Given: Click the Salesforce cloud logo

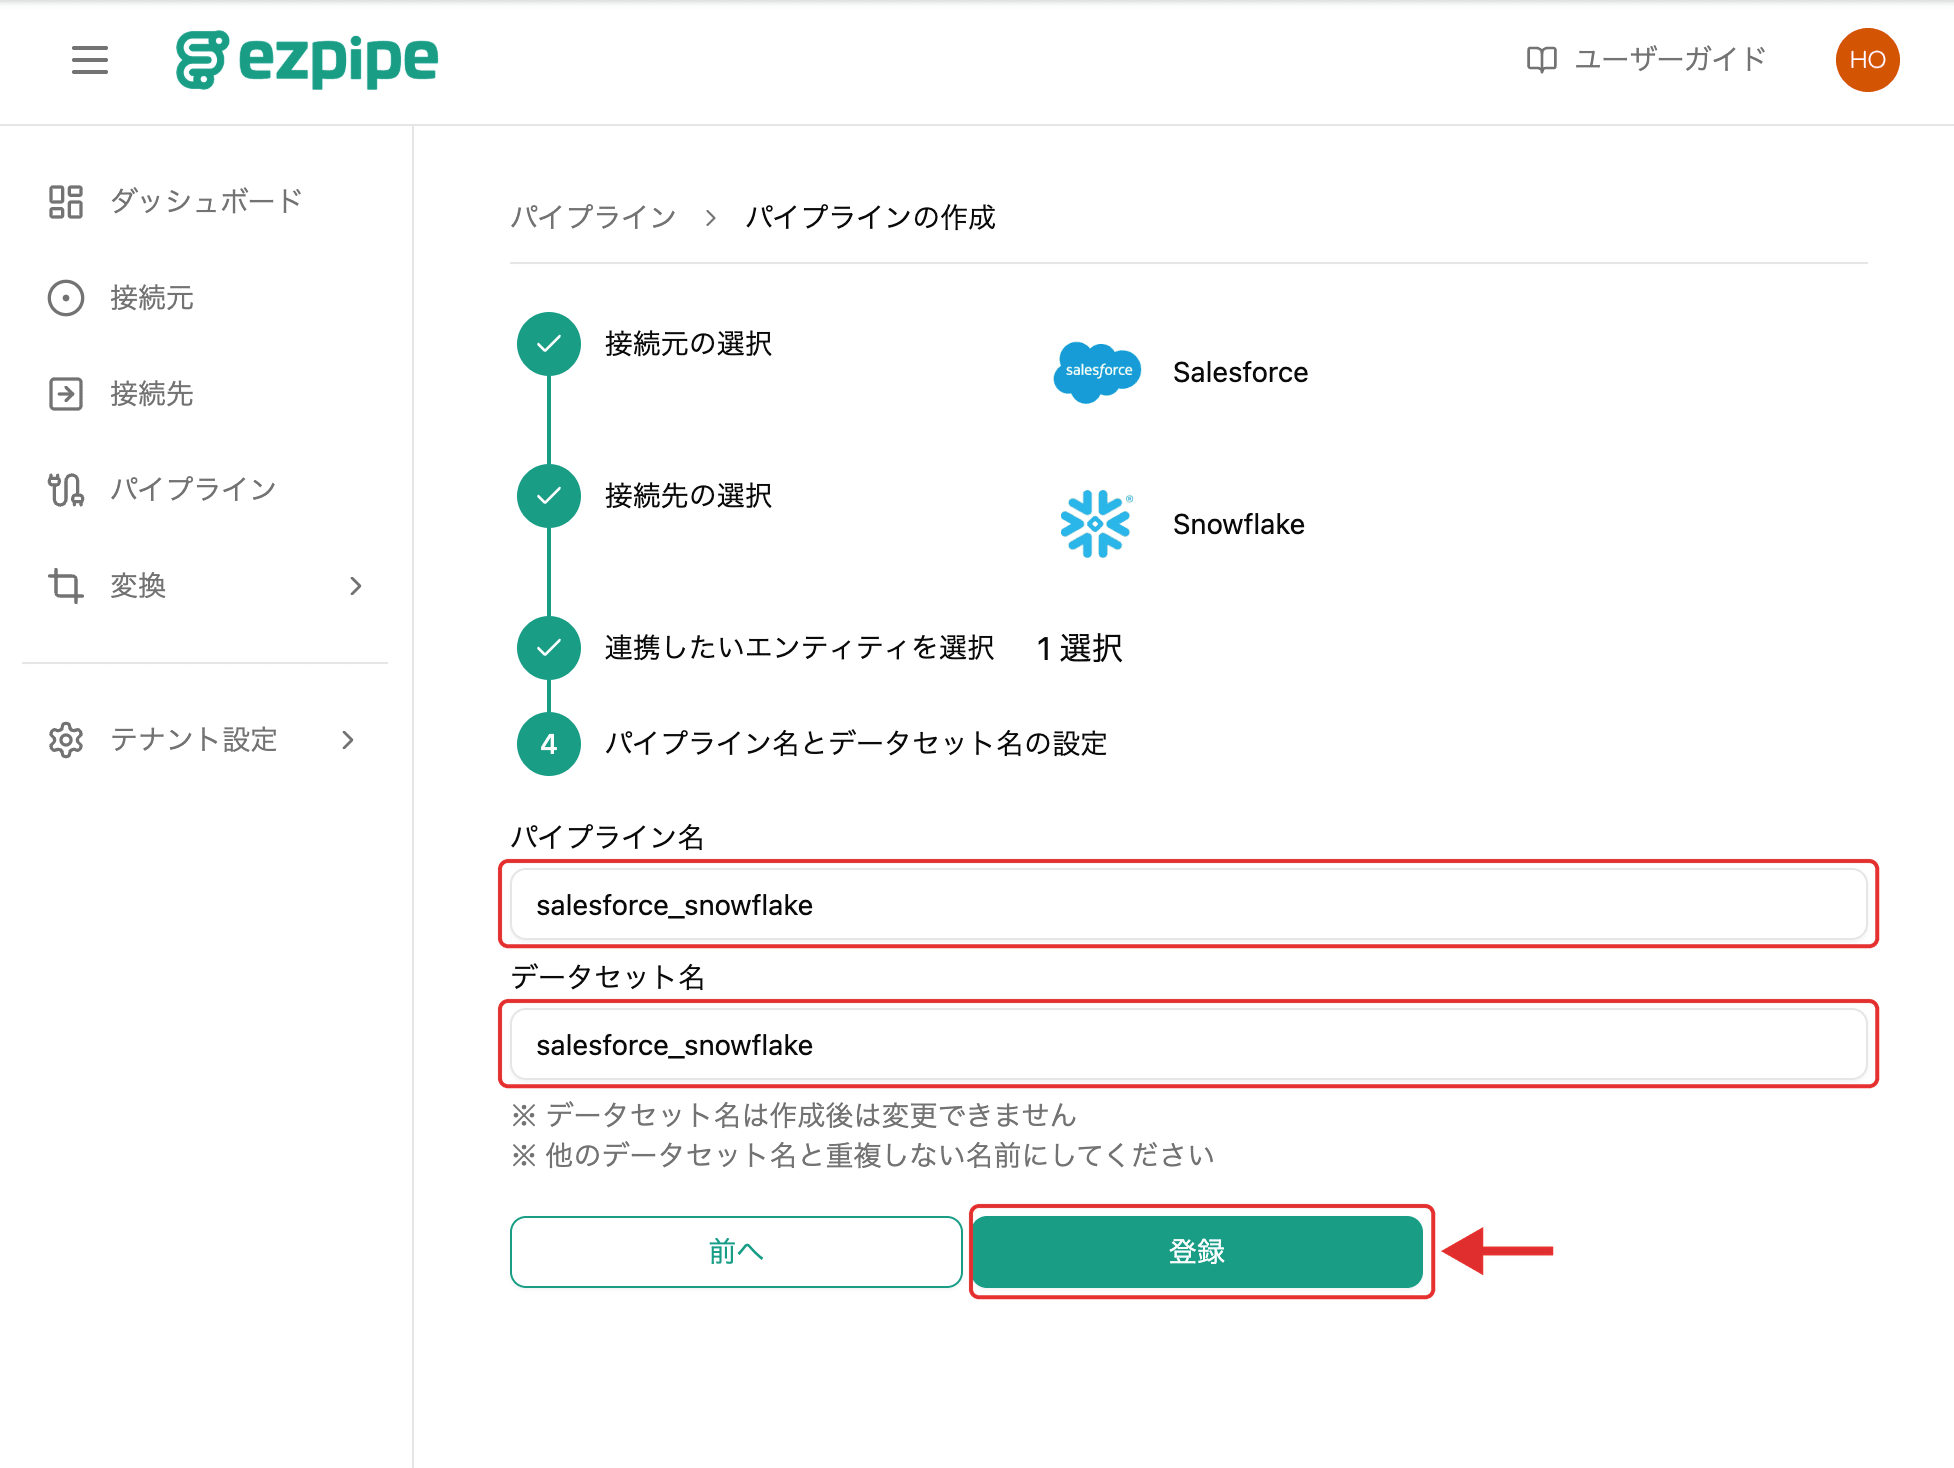Looking at the screenshot, I should (1097, 372).
